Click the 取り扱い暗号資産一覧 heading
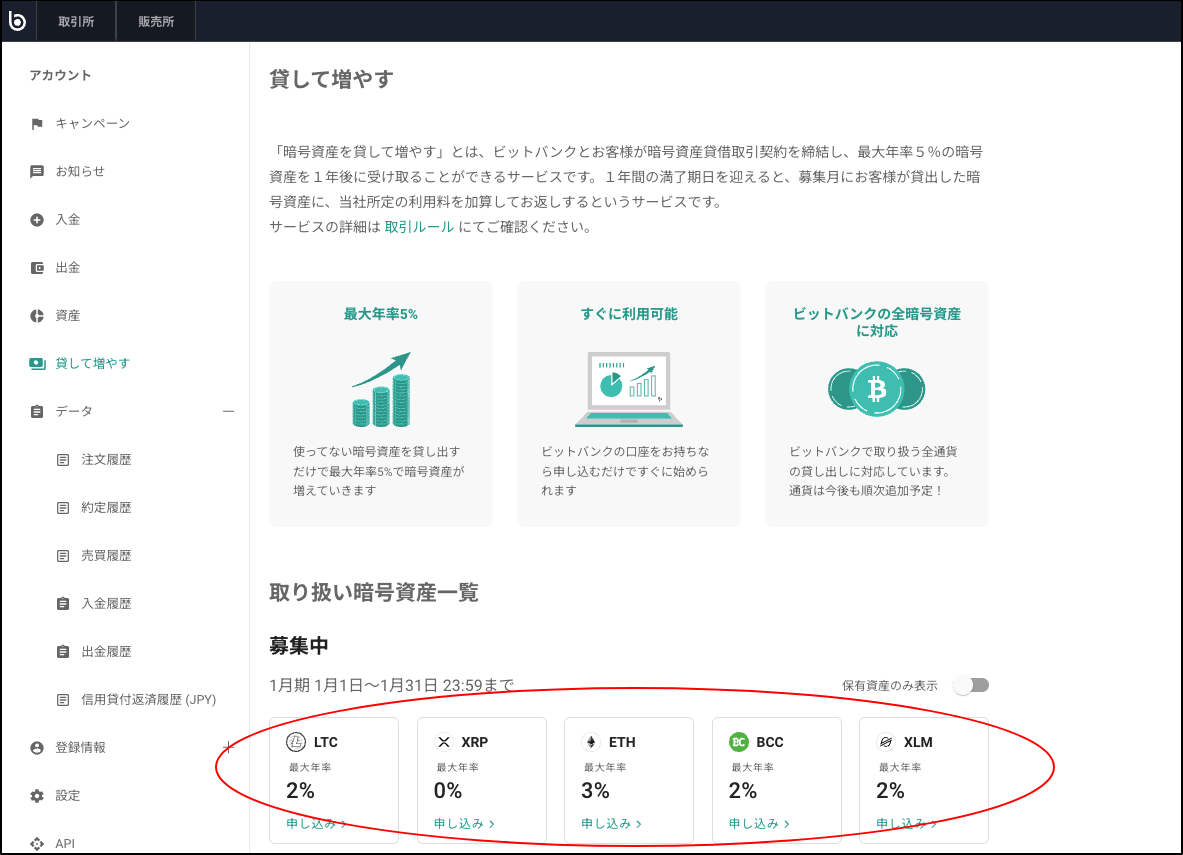The image size is (1183, 855). (374, 592)
